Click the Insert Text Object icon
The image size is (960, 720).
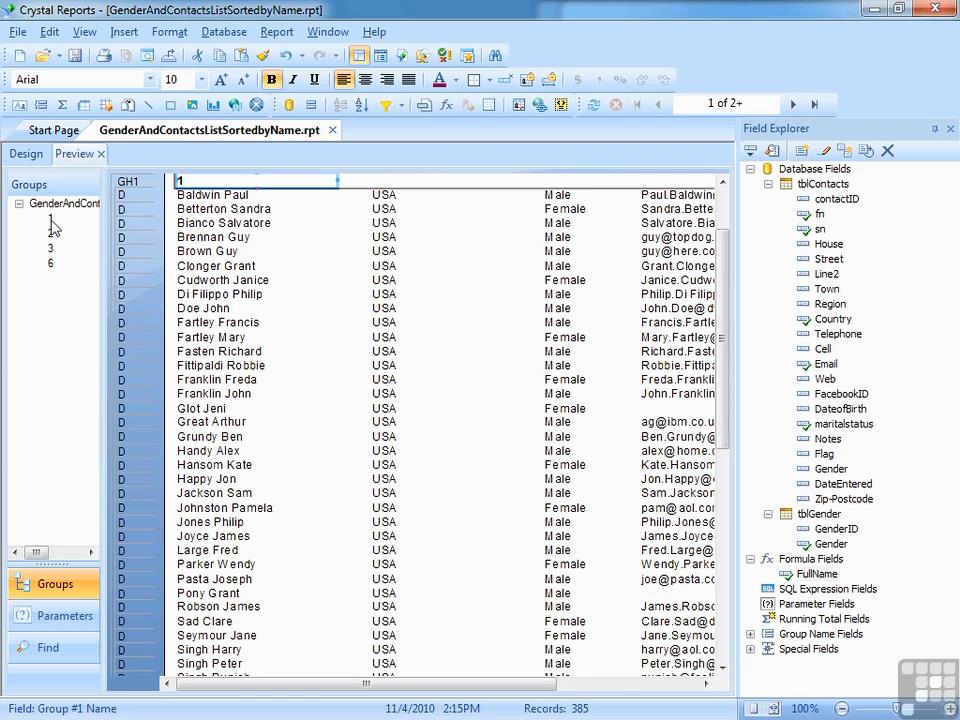click(x=19, y=105)
